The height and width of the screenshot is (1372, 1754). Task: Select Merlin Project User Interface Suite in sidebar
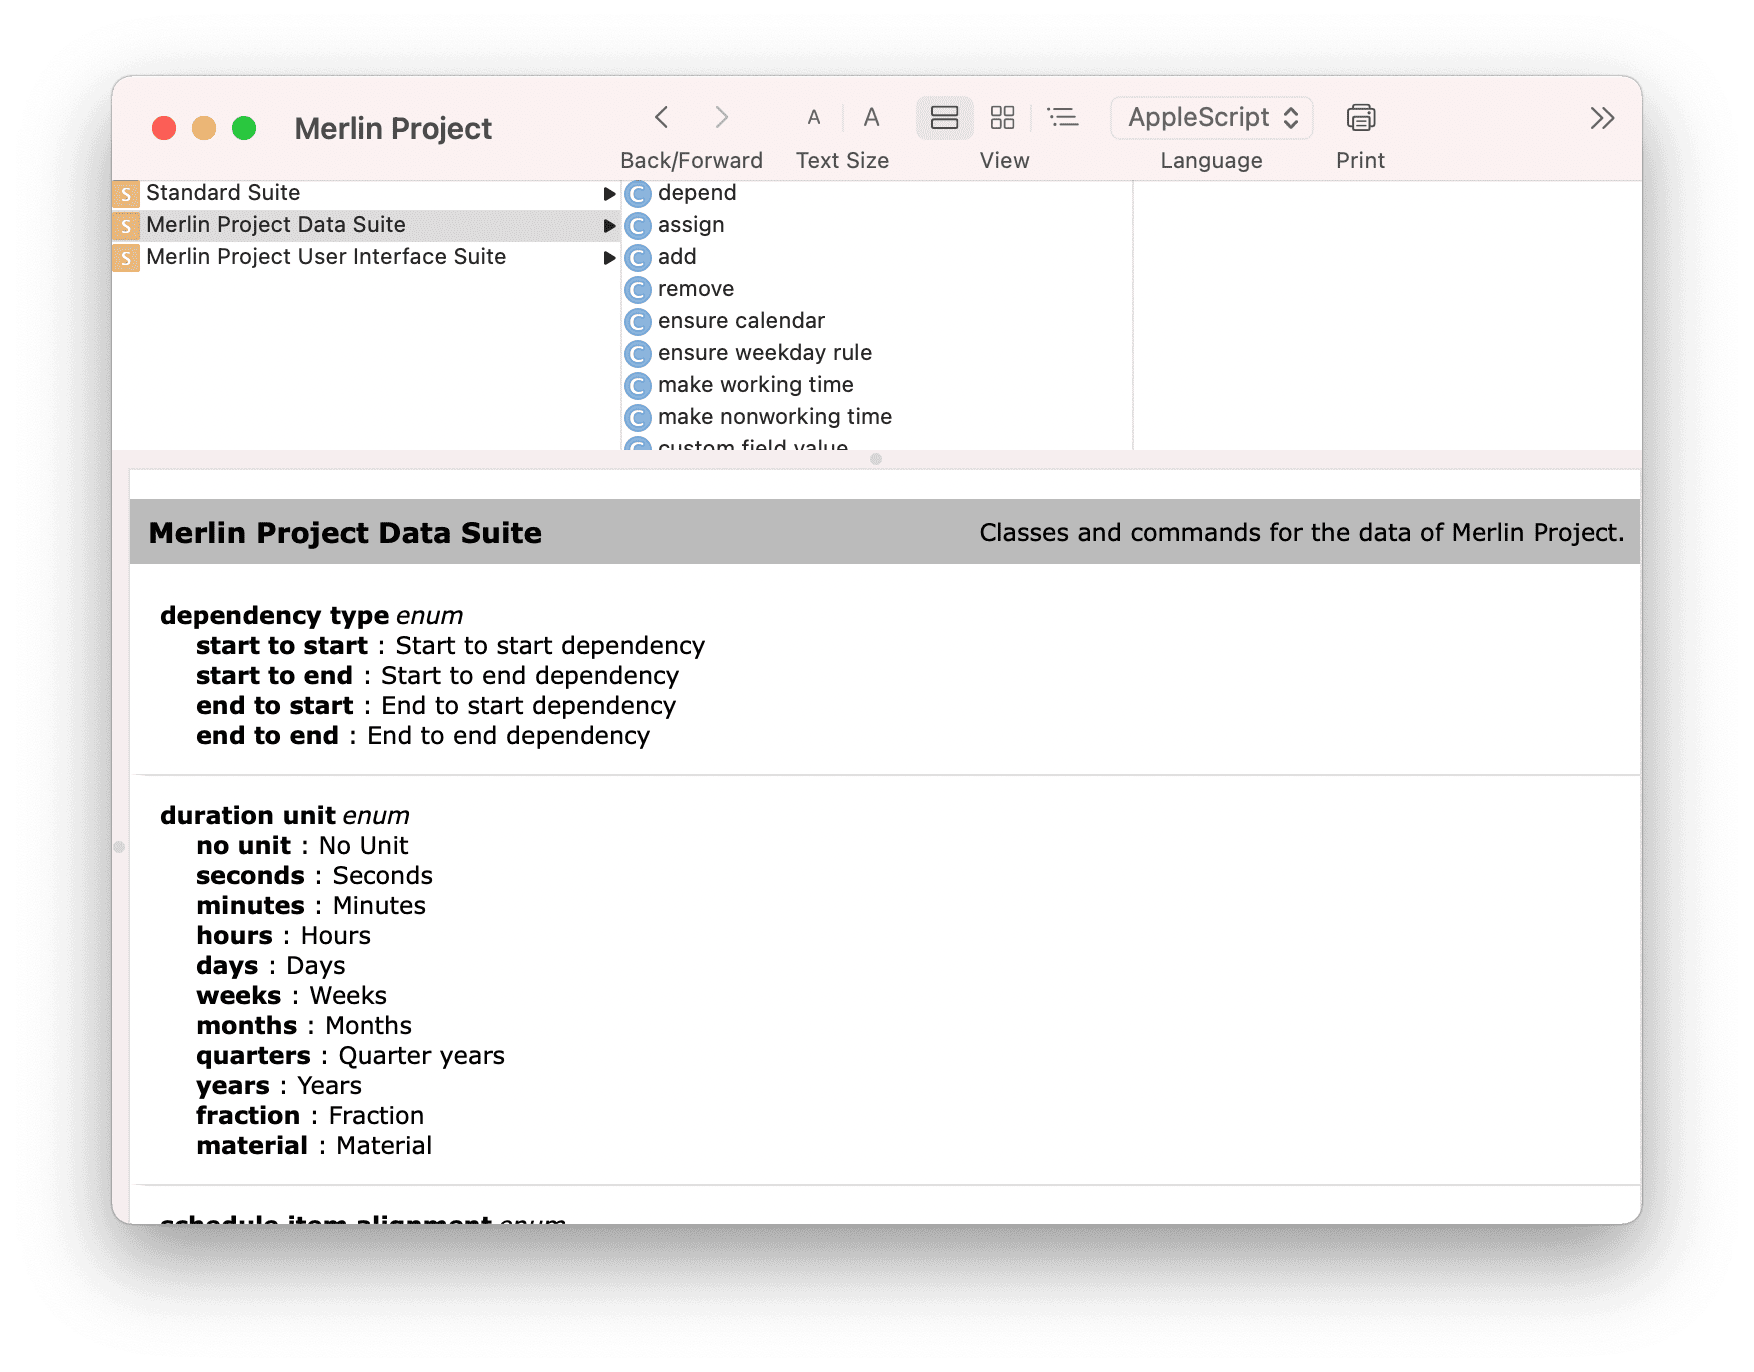point(325,257)
